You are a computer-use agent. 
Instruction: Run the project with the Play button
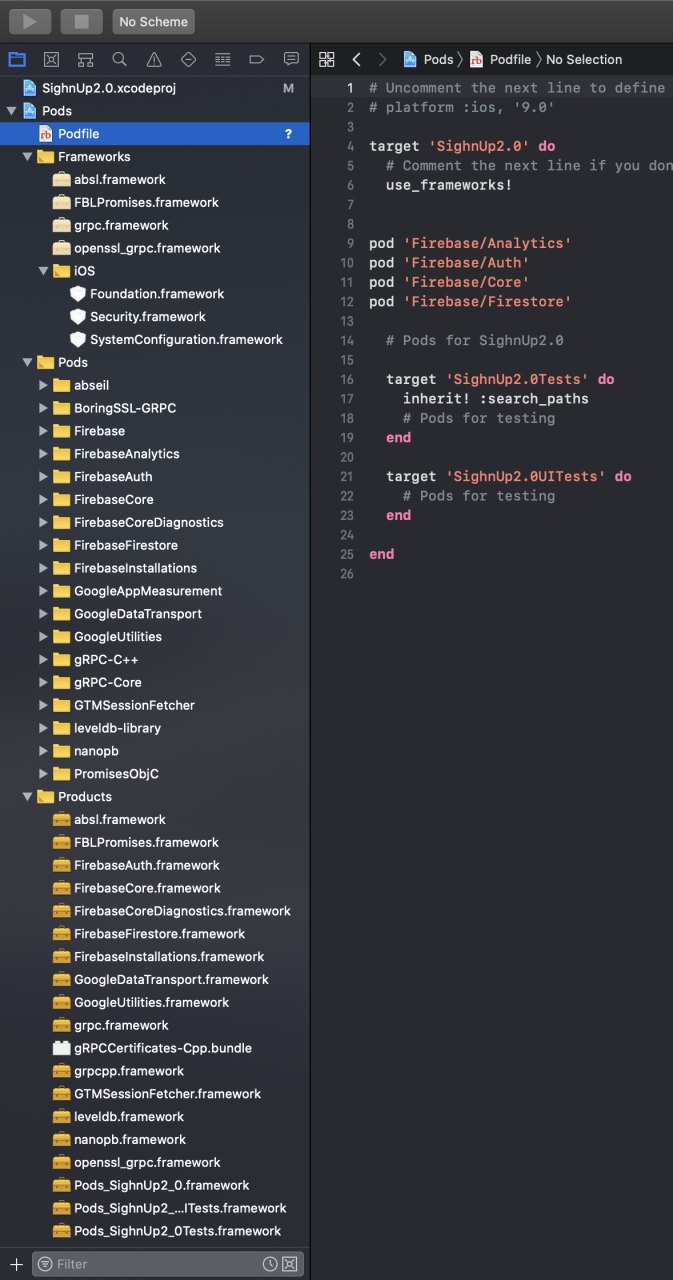(30, 21)
